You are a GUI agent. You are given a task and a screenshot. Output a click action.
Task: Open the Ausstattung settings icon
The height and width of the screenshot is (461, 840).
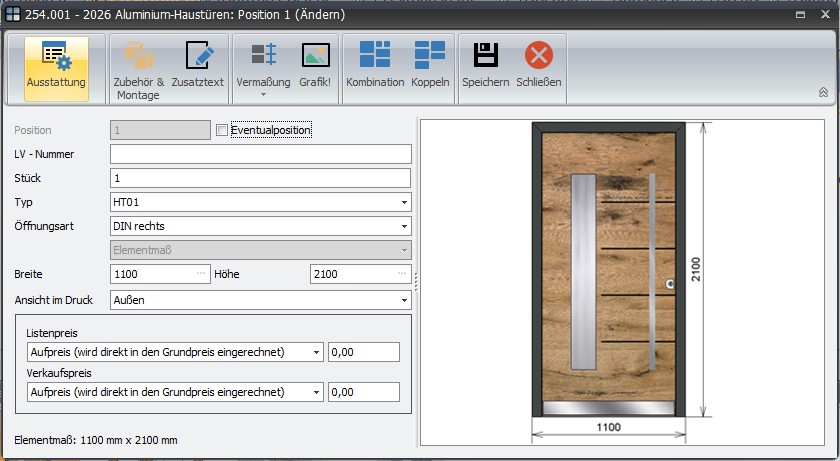56,68
